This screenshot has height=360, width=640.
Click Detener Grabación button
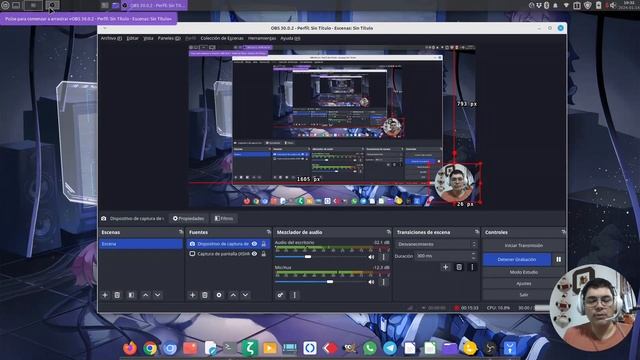click(x=517, y=259)
